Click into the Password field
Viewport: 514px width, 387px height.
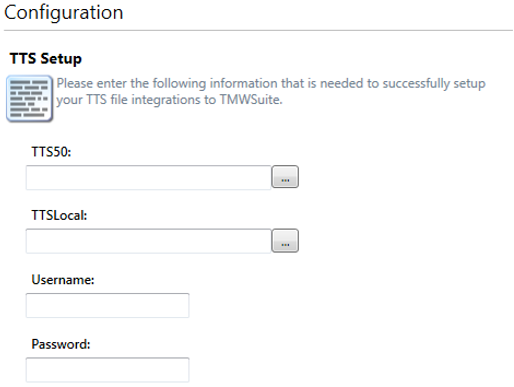tap(107, 370)
